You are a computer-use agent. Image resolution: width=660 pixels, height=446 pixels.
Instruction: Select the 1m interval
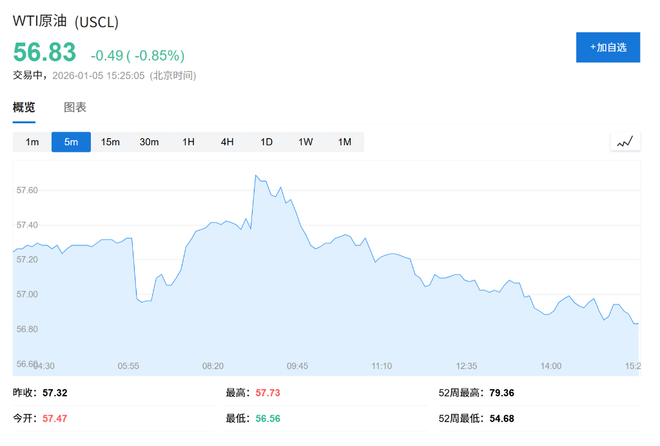coord(32,142)
